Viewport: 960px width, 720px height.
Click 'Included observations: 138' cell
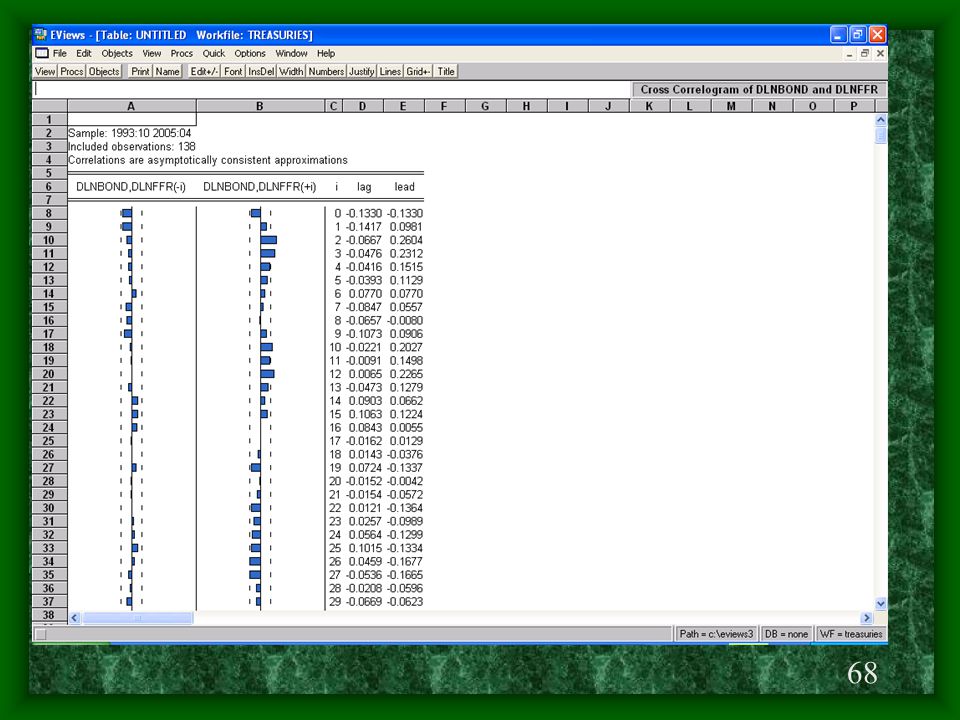point(132,146)
